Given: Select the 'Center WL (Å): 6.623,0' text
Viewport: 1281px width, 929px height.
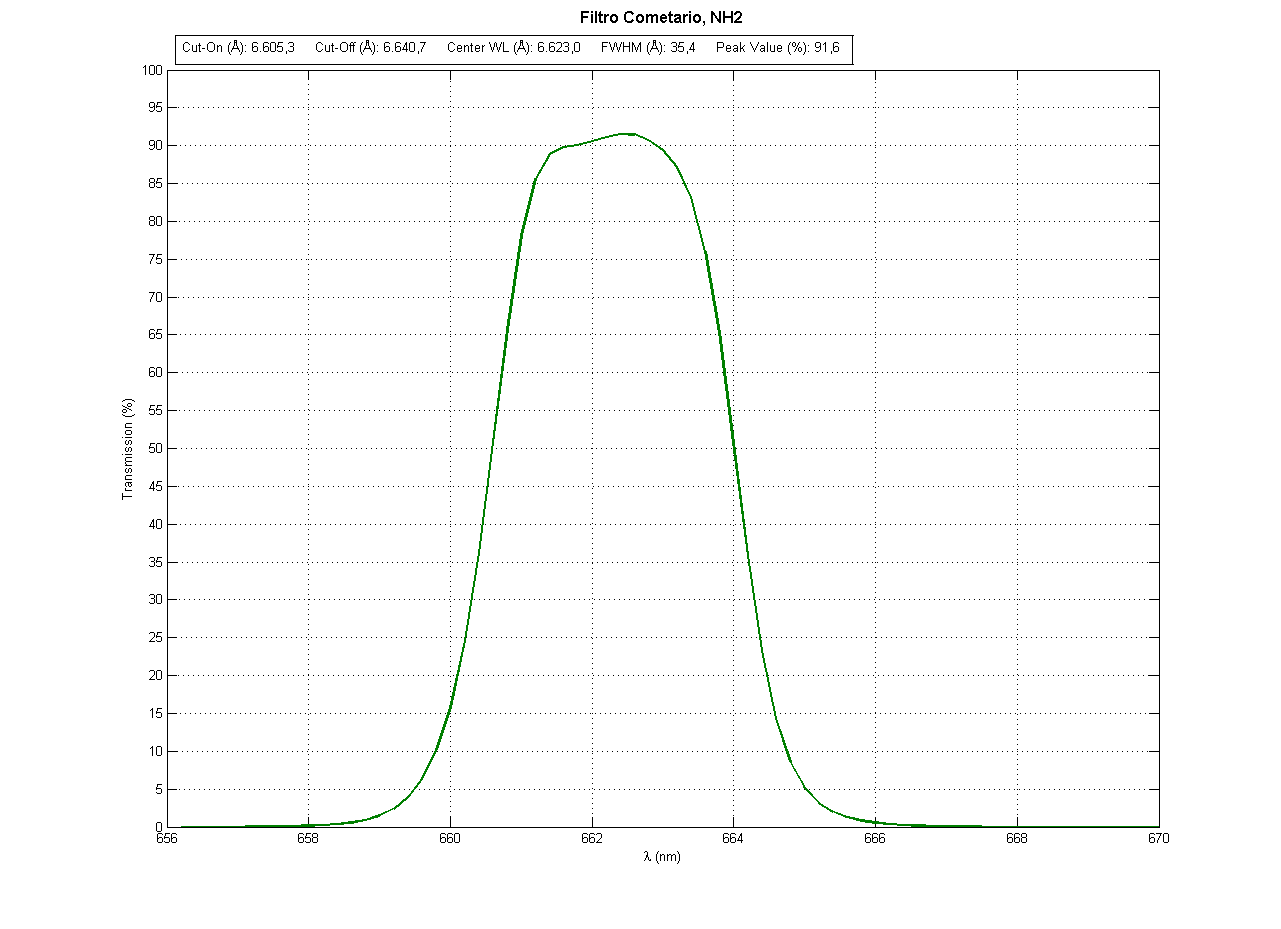Looking at the screenshot, I should click(514, 48).
